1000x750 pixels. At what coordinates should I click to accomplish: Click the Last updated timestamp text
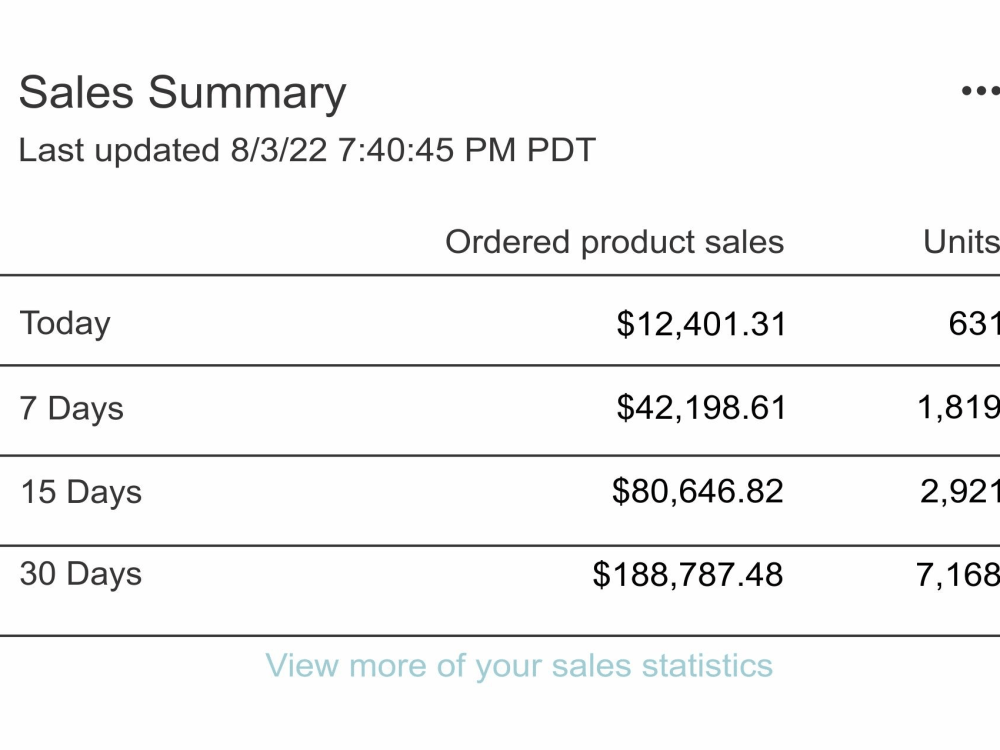click(307, 151)
